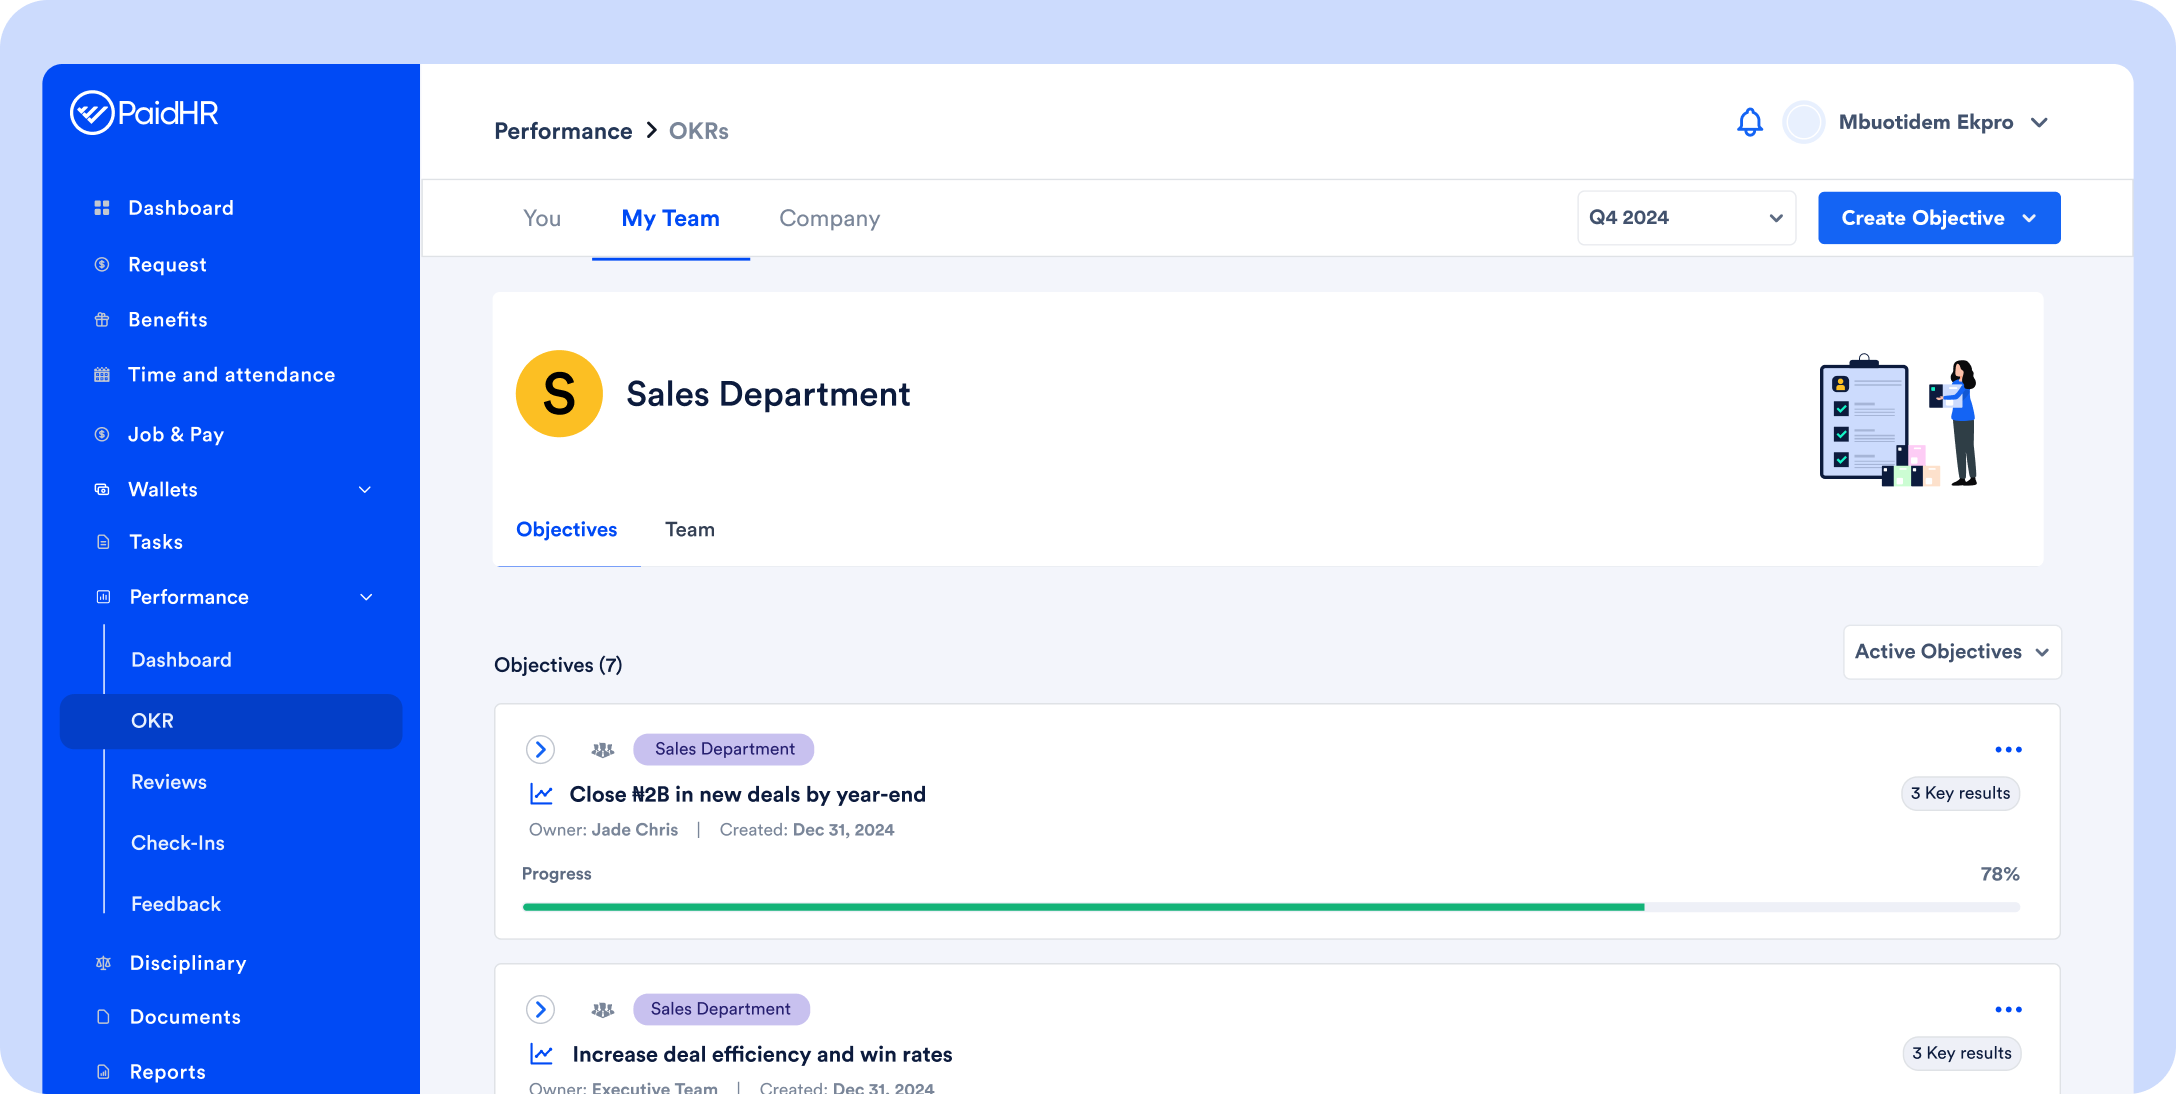Switch to the Company tab
Viewport: 2176px width, 1094px height.
click(x=829, y=218)
